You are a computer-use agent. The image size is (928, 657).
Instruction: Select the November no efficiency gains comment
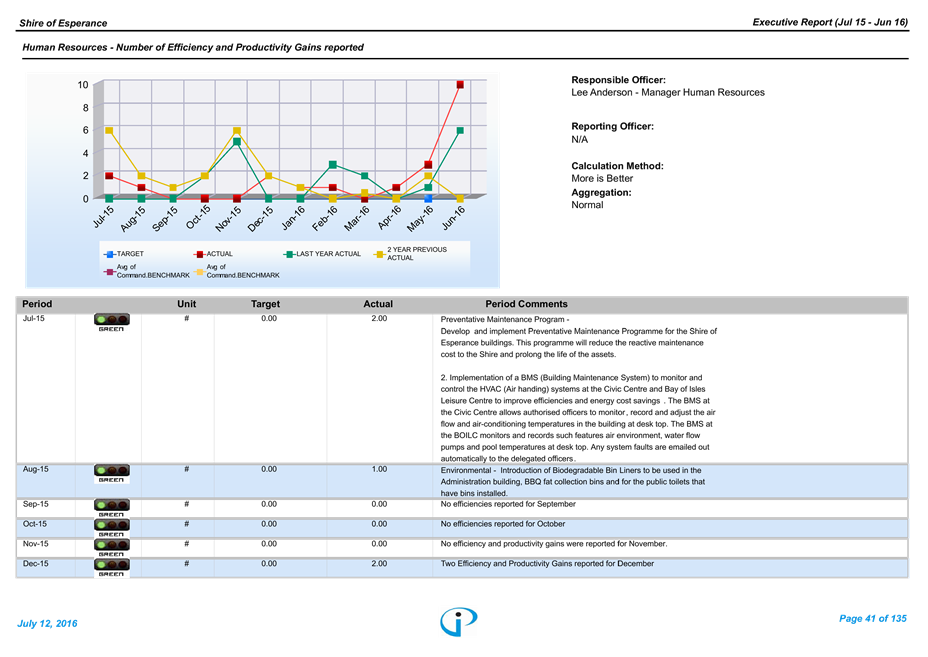tap(554, 544)
